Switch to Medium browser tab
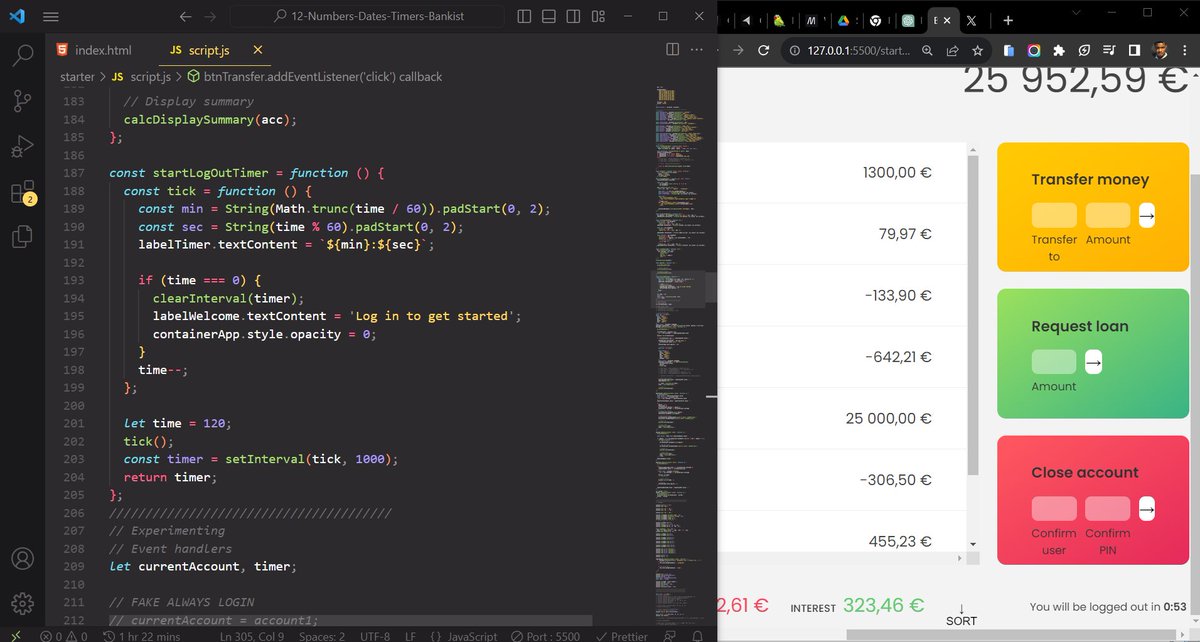Screen dimensions: 1200x642 click(x=811, y=20)
